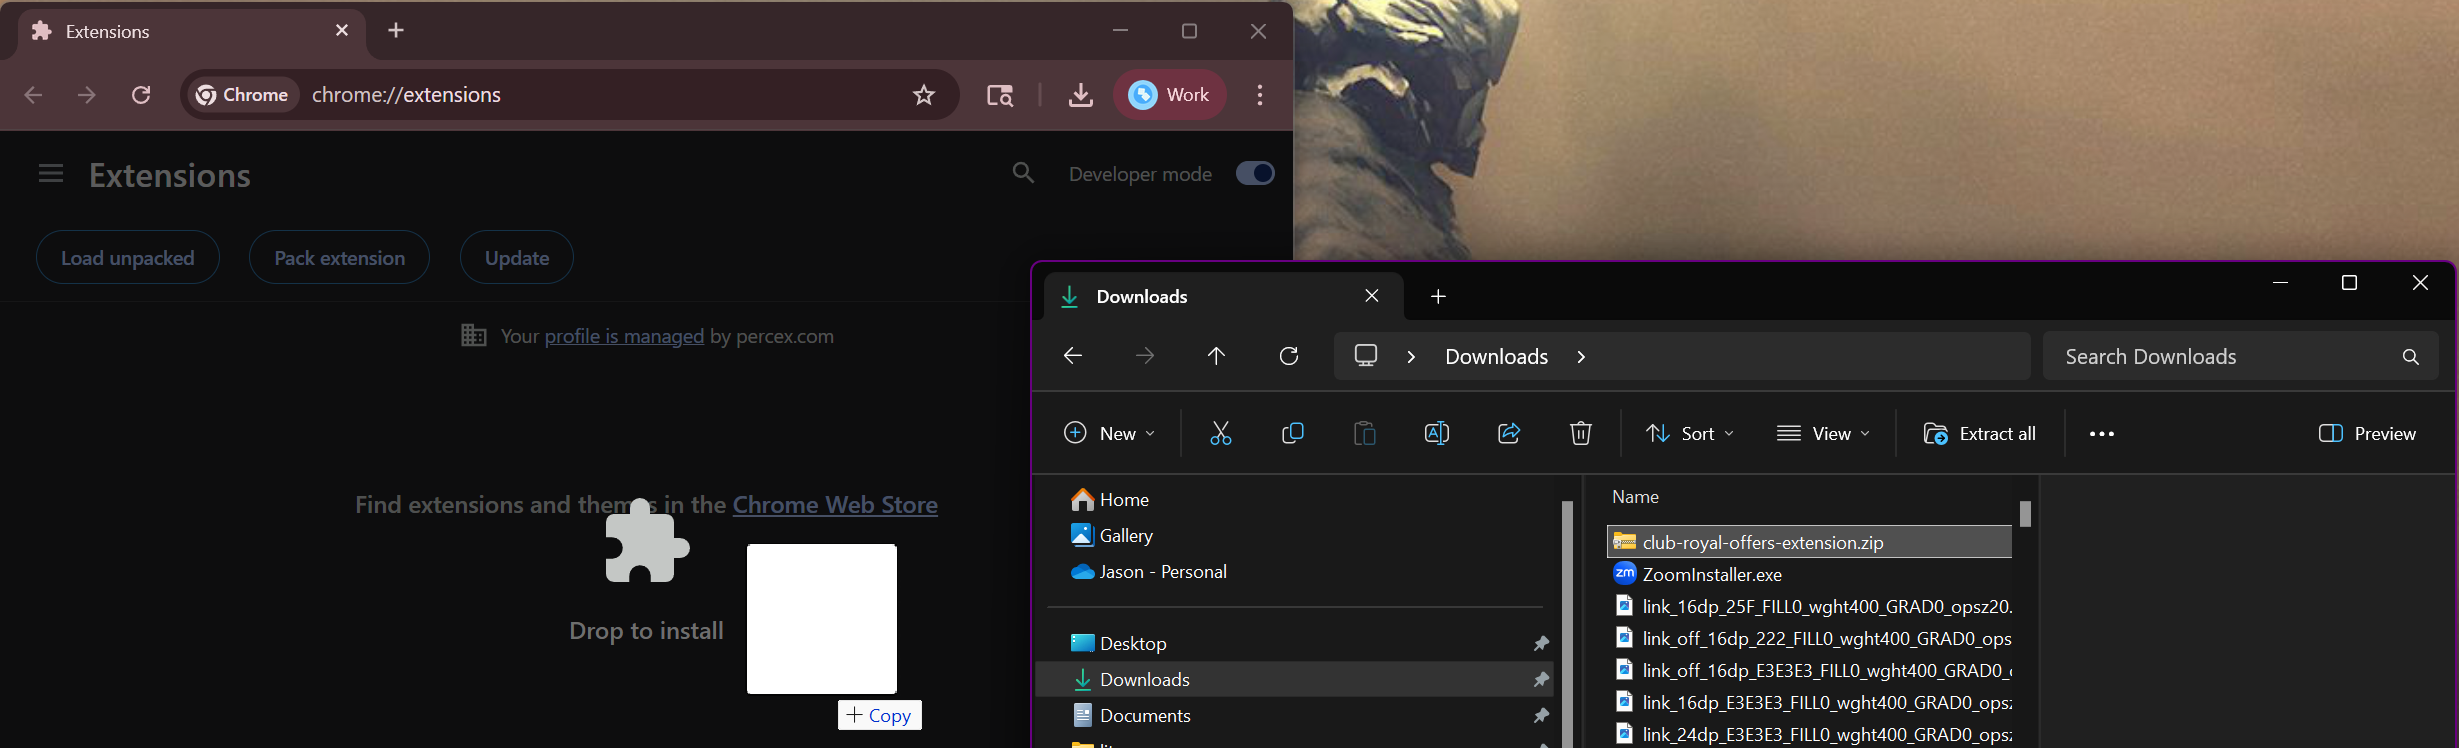Click the Load unpacked button
Viewport: 2459px width, 748px height.
(128, 258)
